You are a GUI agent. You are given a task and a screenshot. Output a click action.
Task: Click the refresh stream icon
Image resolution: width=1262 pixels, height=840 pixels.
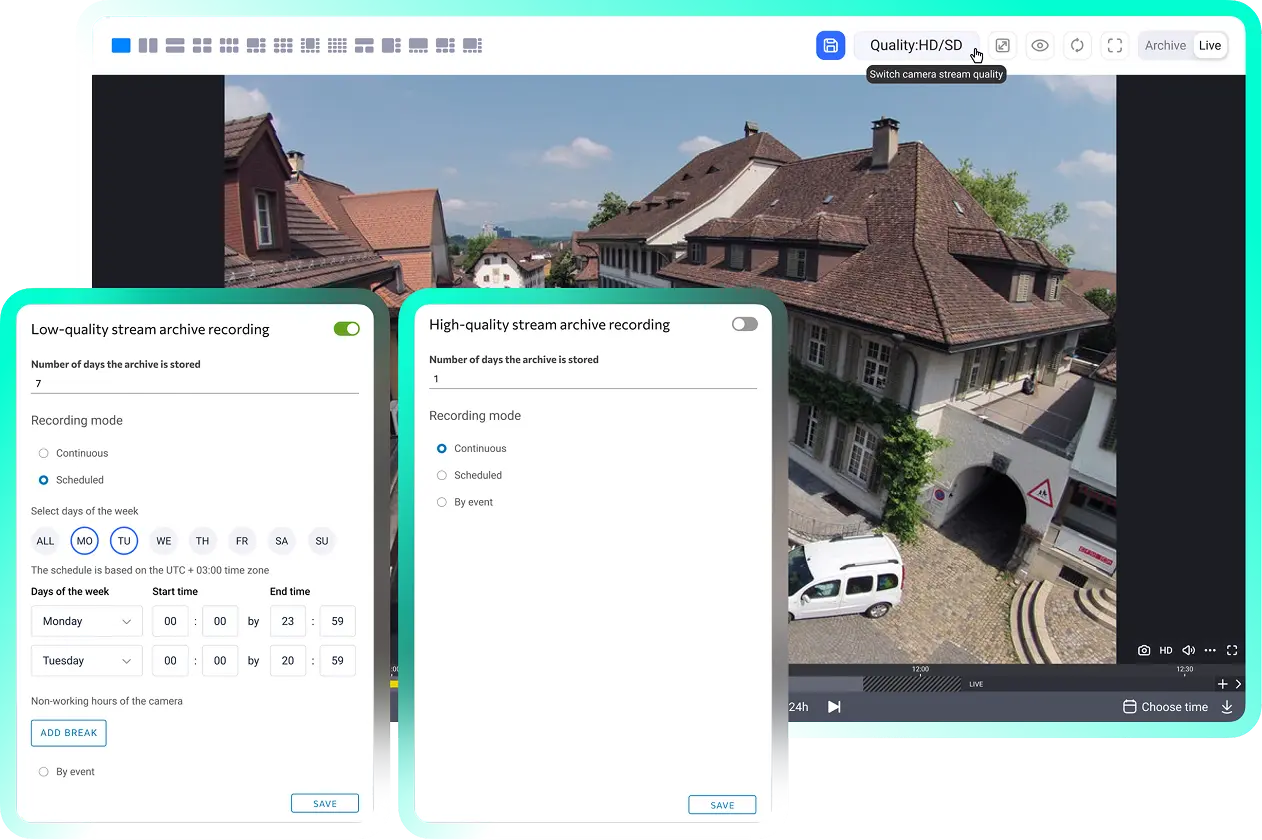pyautogui.click(x=1077, y=46)
